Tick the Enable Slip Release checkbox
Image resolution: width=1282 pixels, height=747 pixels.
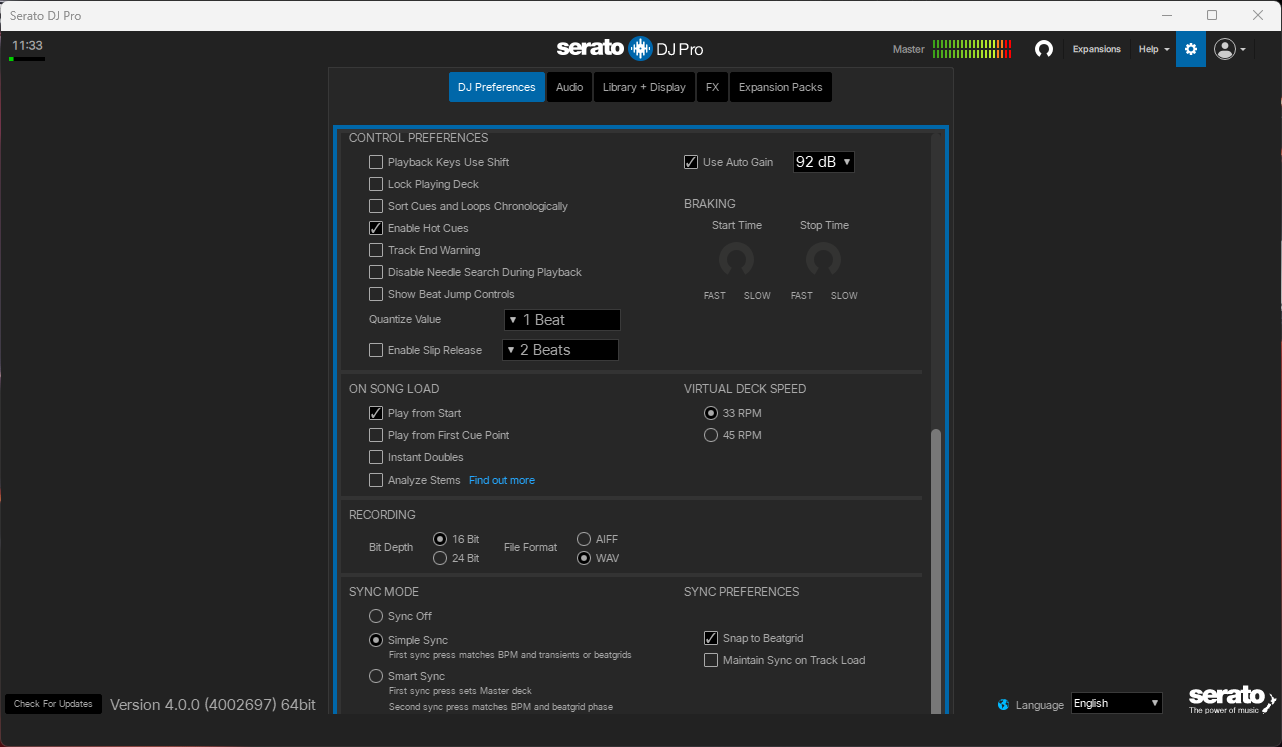click(x=376, y=350)
